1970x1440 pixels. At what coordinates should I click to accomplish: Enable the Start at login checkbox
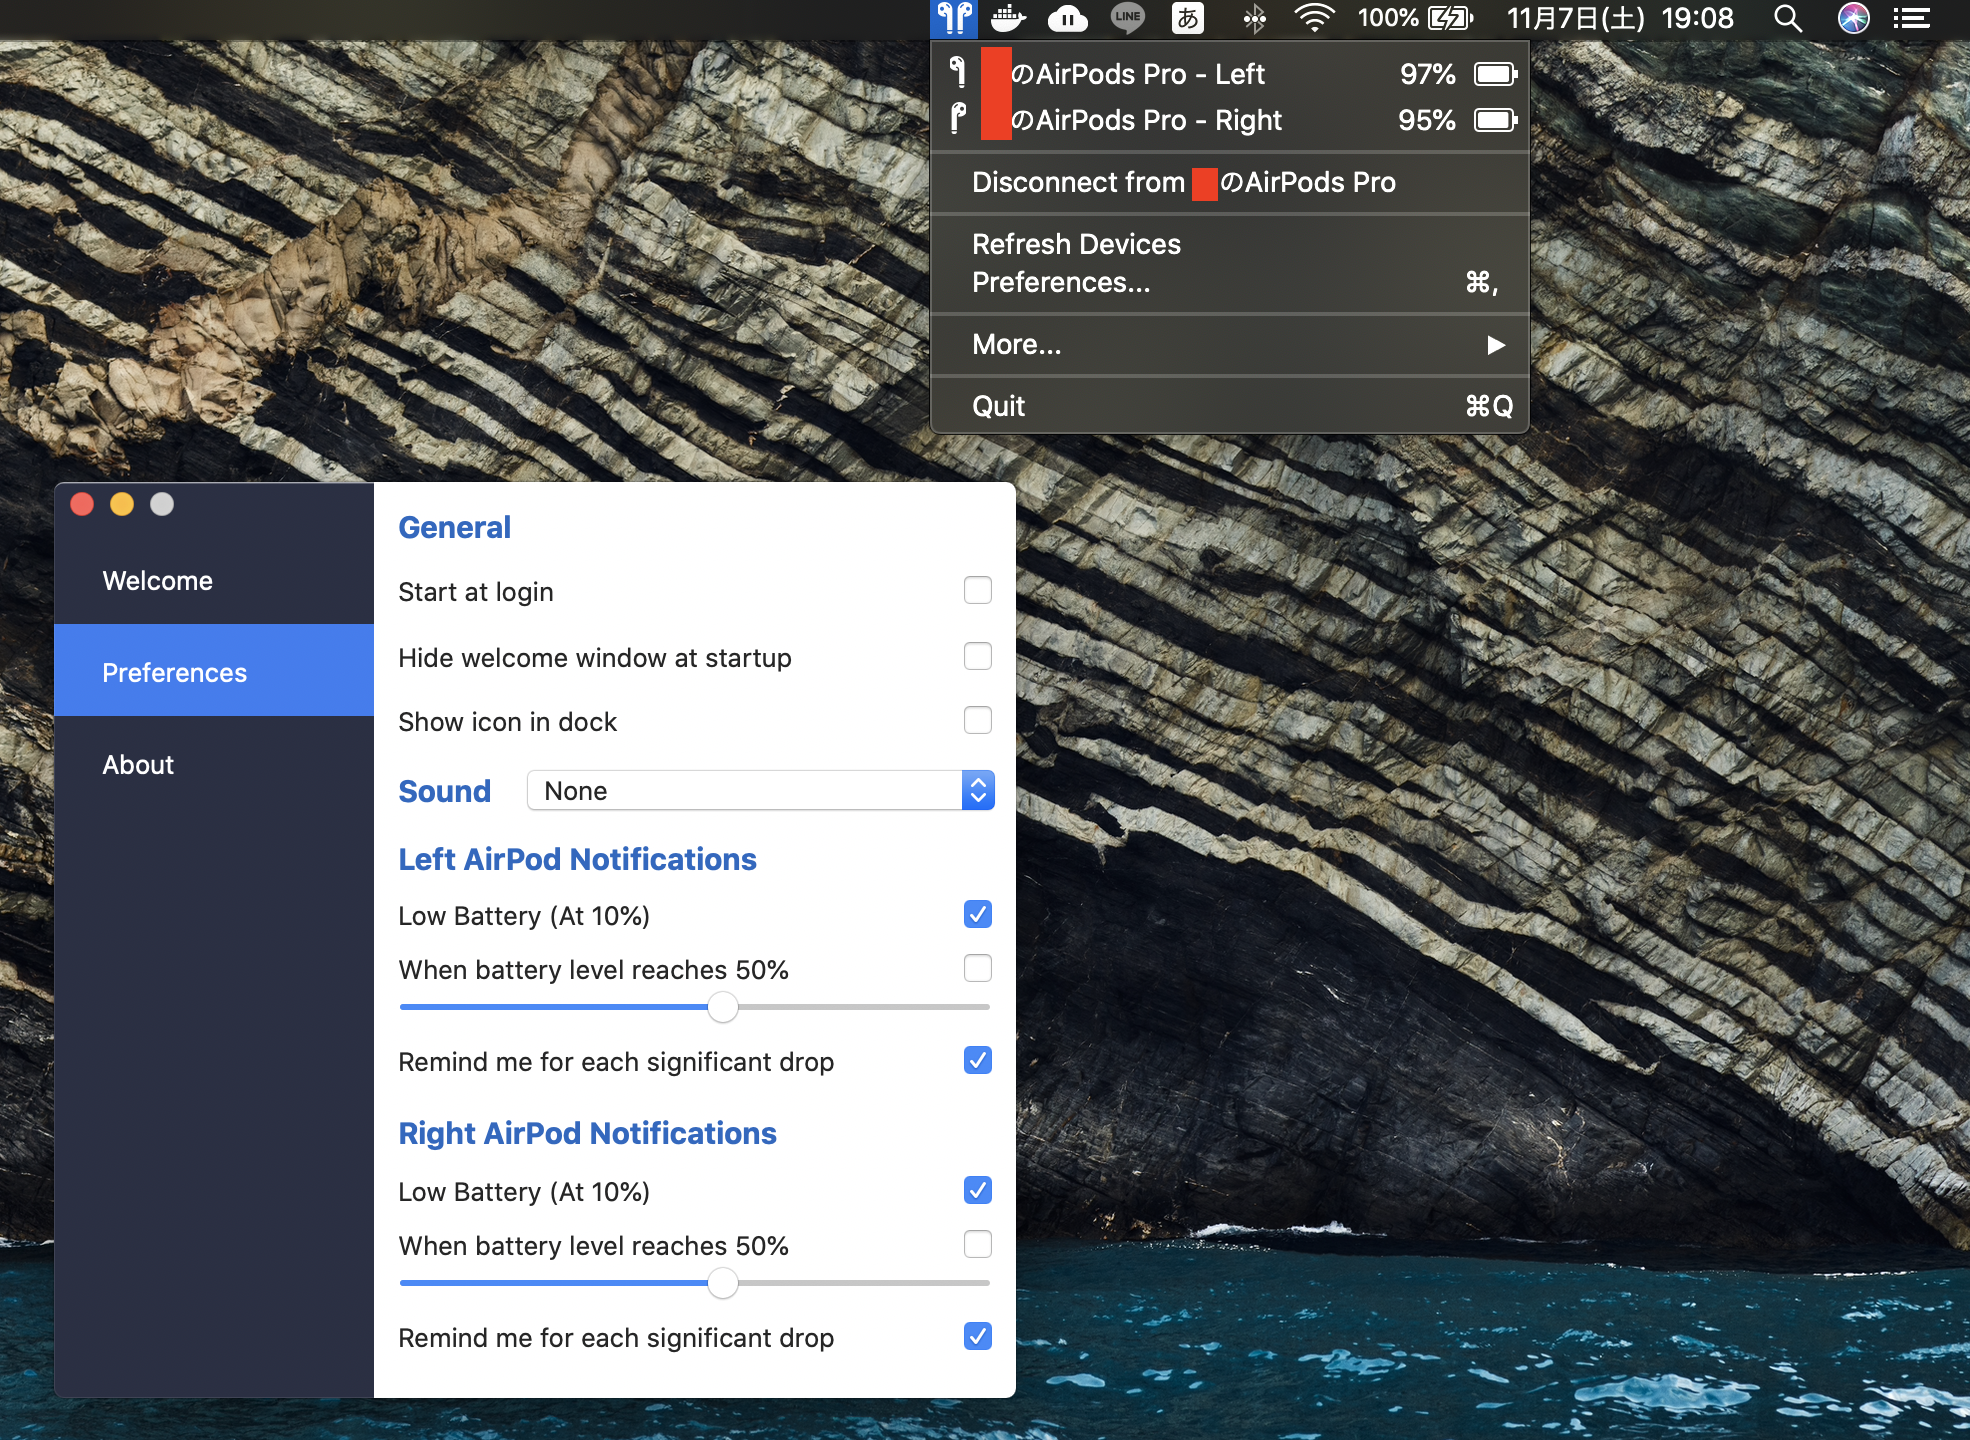977,590
